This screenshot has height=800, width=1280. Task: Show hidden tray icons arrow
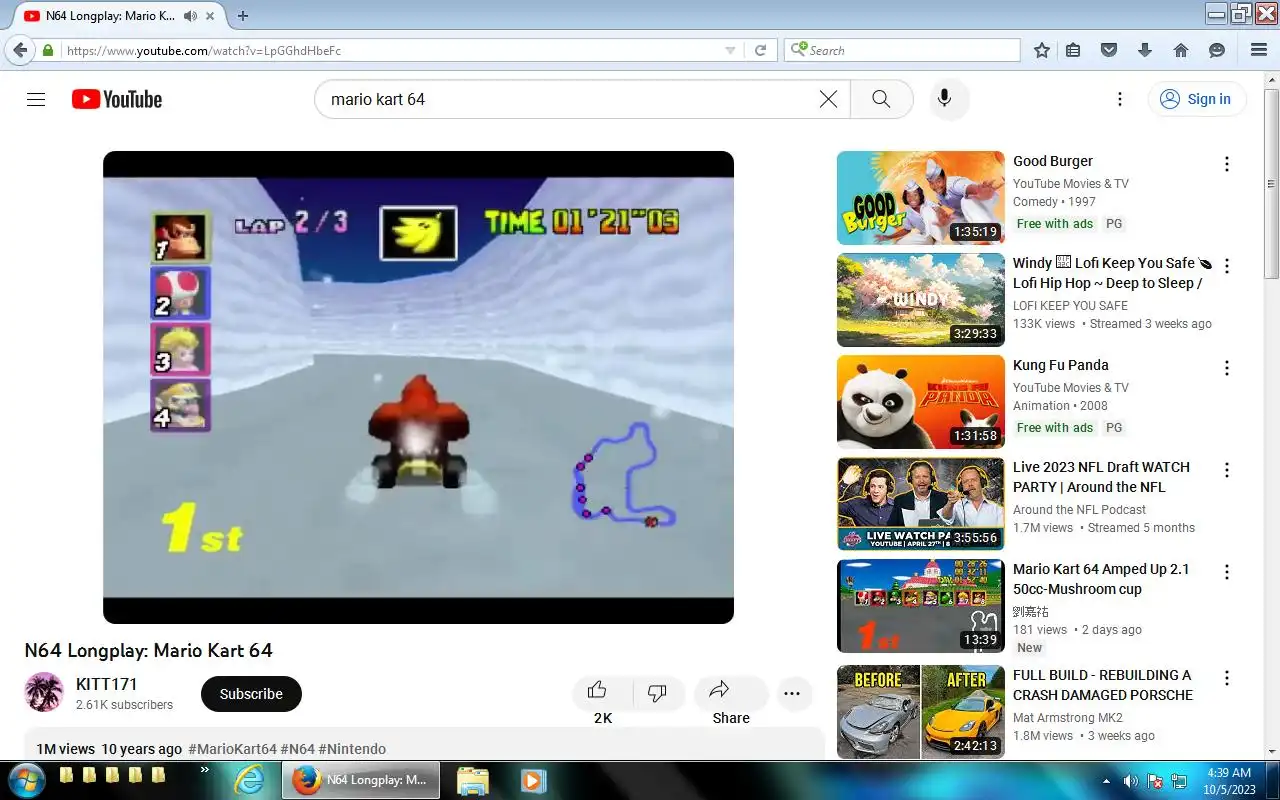[x=1106, y=781]
